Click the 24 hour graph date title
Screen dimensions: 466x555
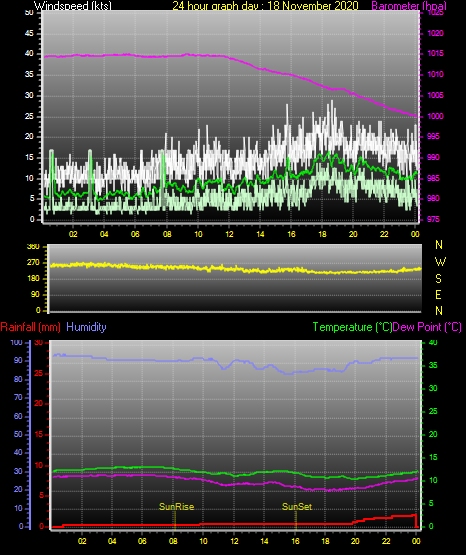tap(265, 5)
